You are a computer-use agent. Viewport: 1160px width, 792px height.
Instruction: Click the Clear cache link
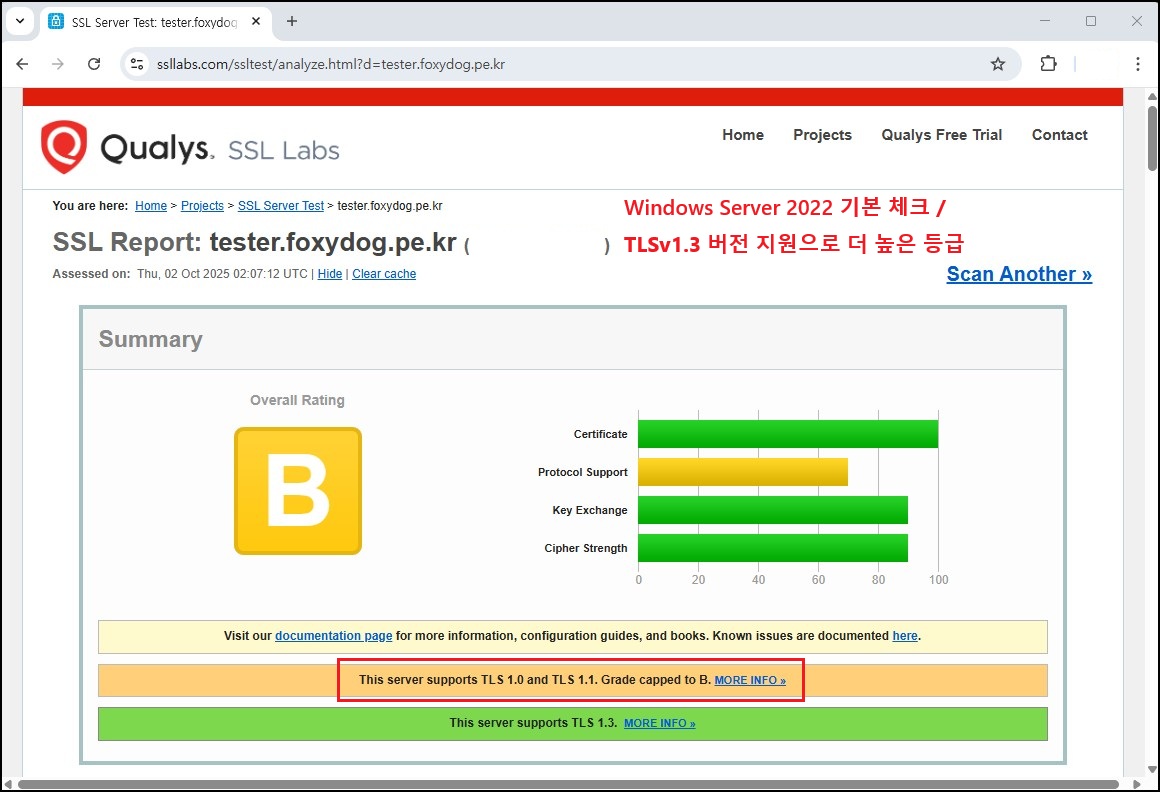pos(384,274)
